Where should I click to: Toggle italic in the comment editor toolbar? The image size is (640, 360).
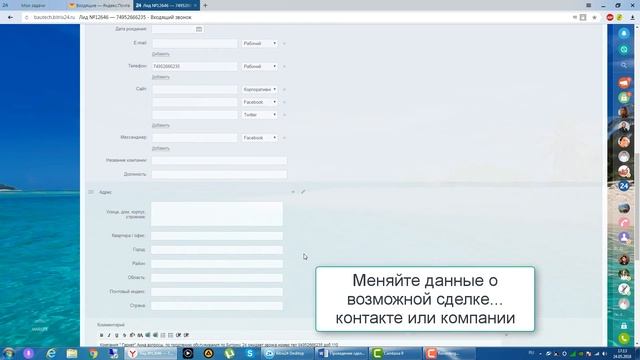coord(109,335)
